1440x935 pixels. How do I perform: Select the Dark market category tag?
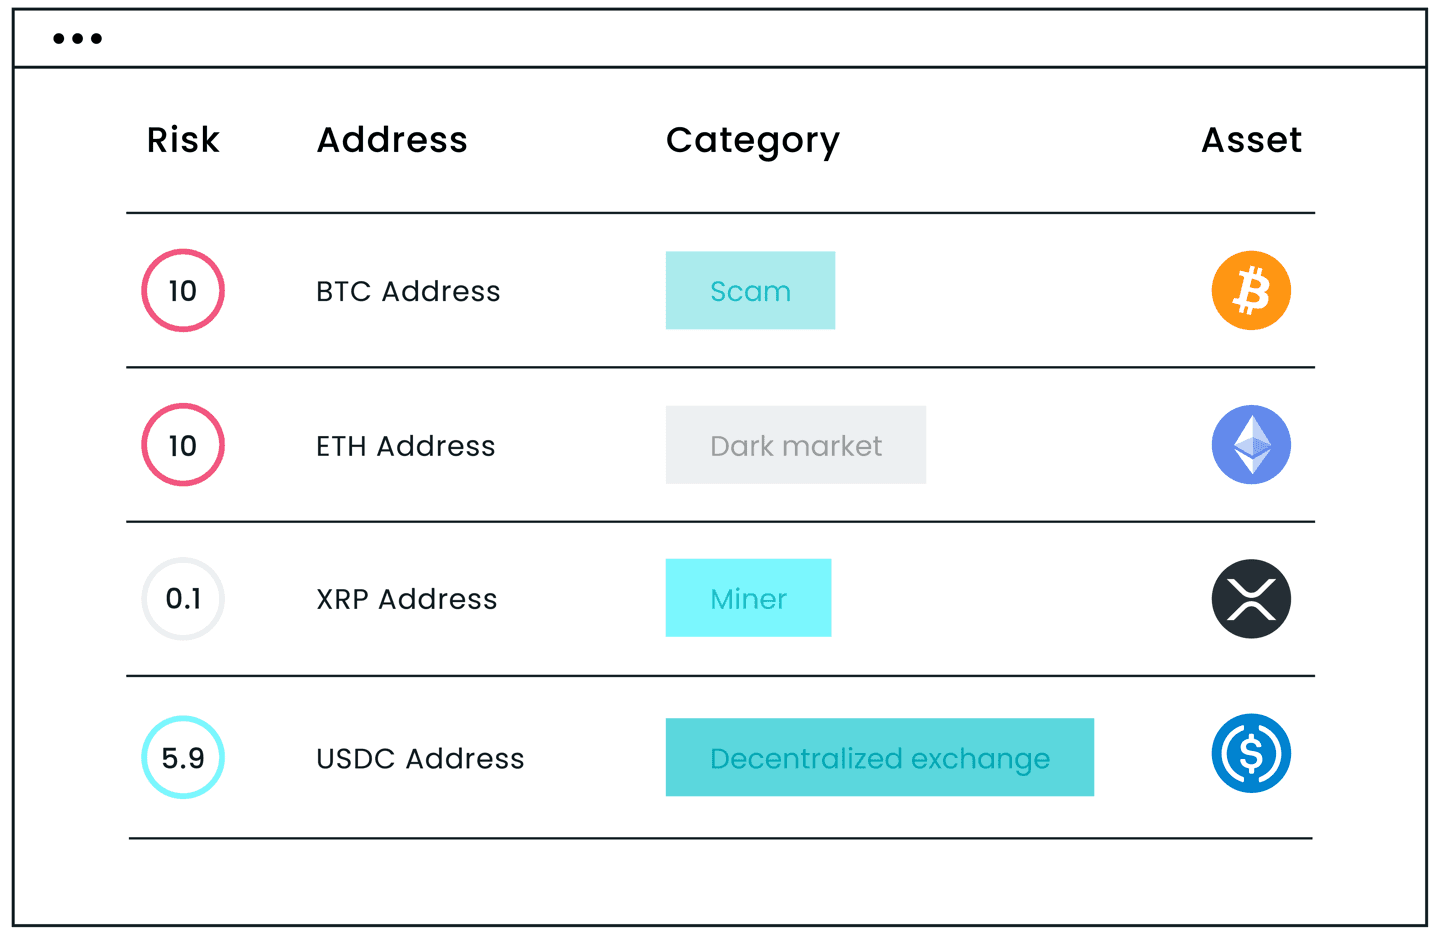[x=796, y=445]
